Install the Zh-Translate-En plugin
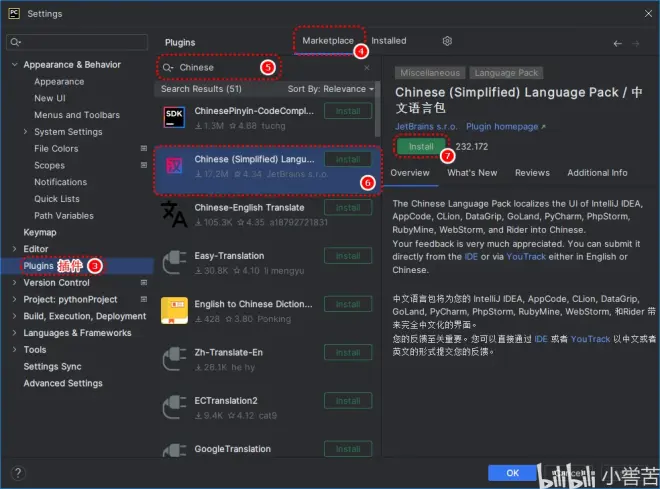660x489 pixels. [x=348, y=352]
